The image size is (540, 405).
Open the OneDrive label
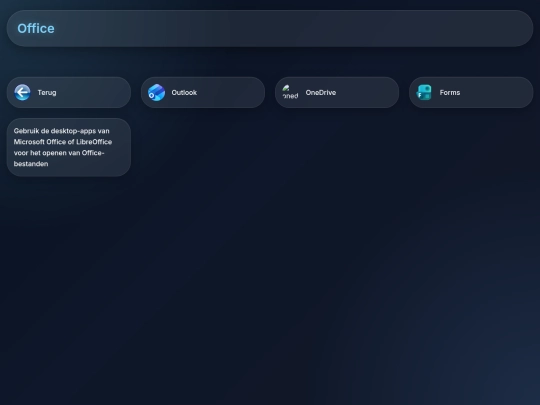(321, 93)
